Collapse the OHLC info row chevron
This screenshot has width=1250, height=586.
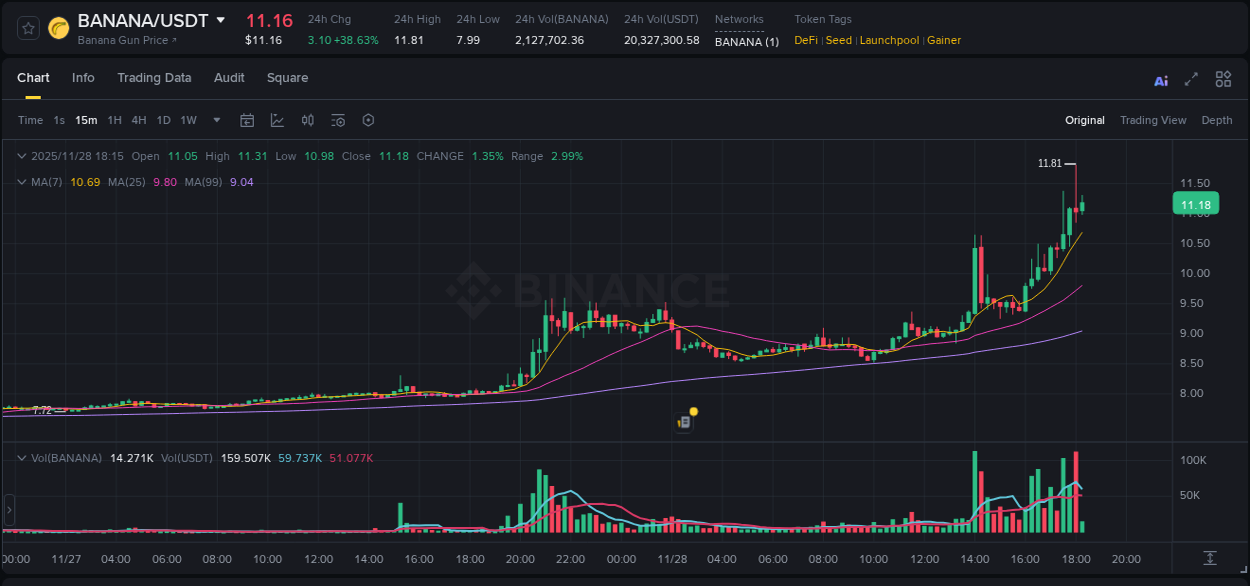(22, 156)
